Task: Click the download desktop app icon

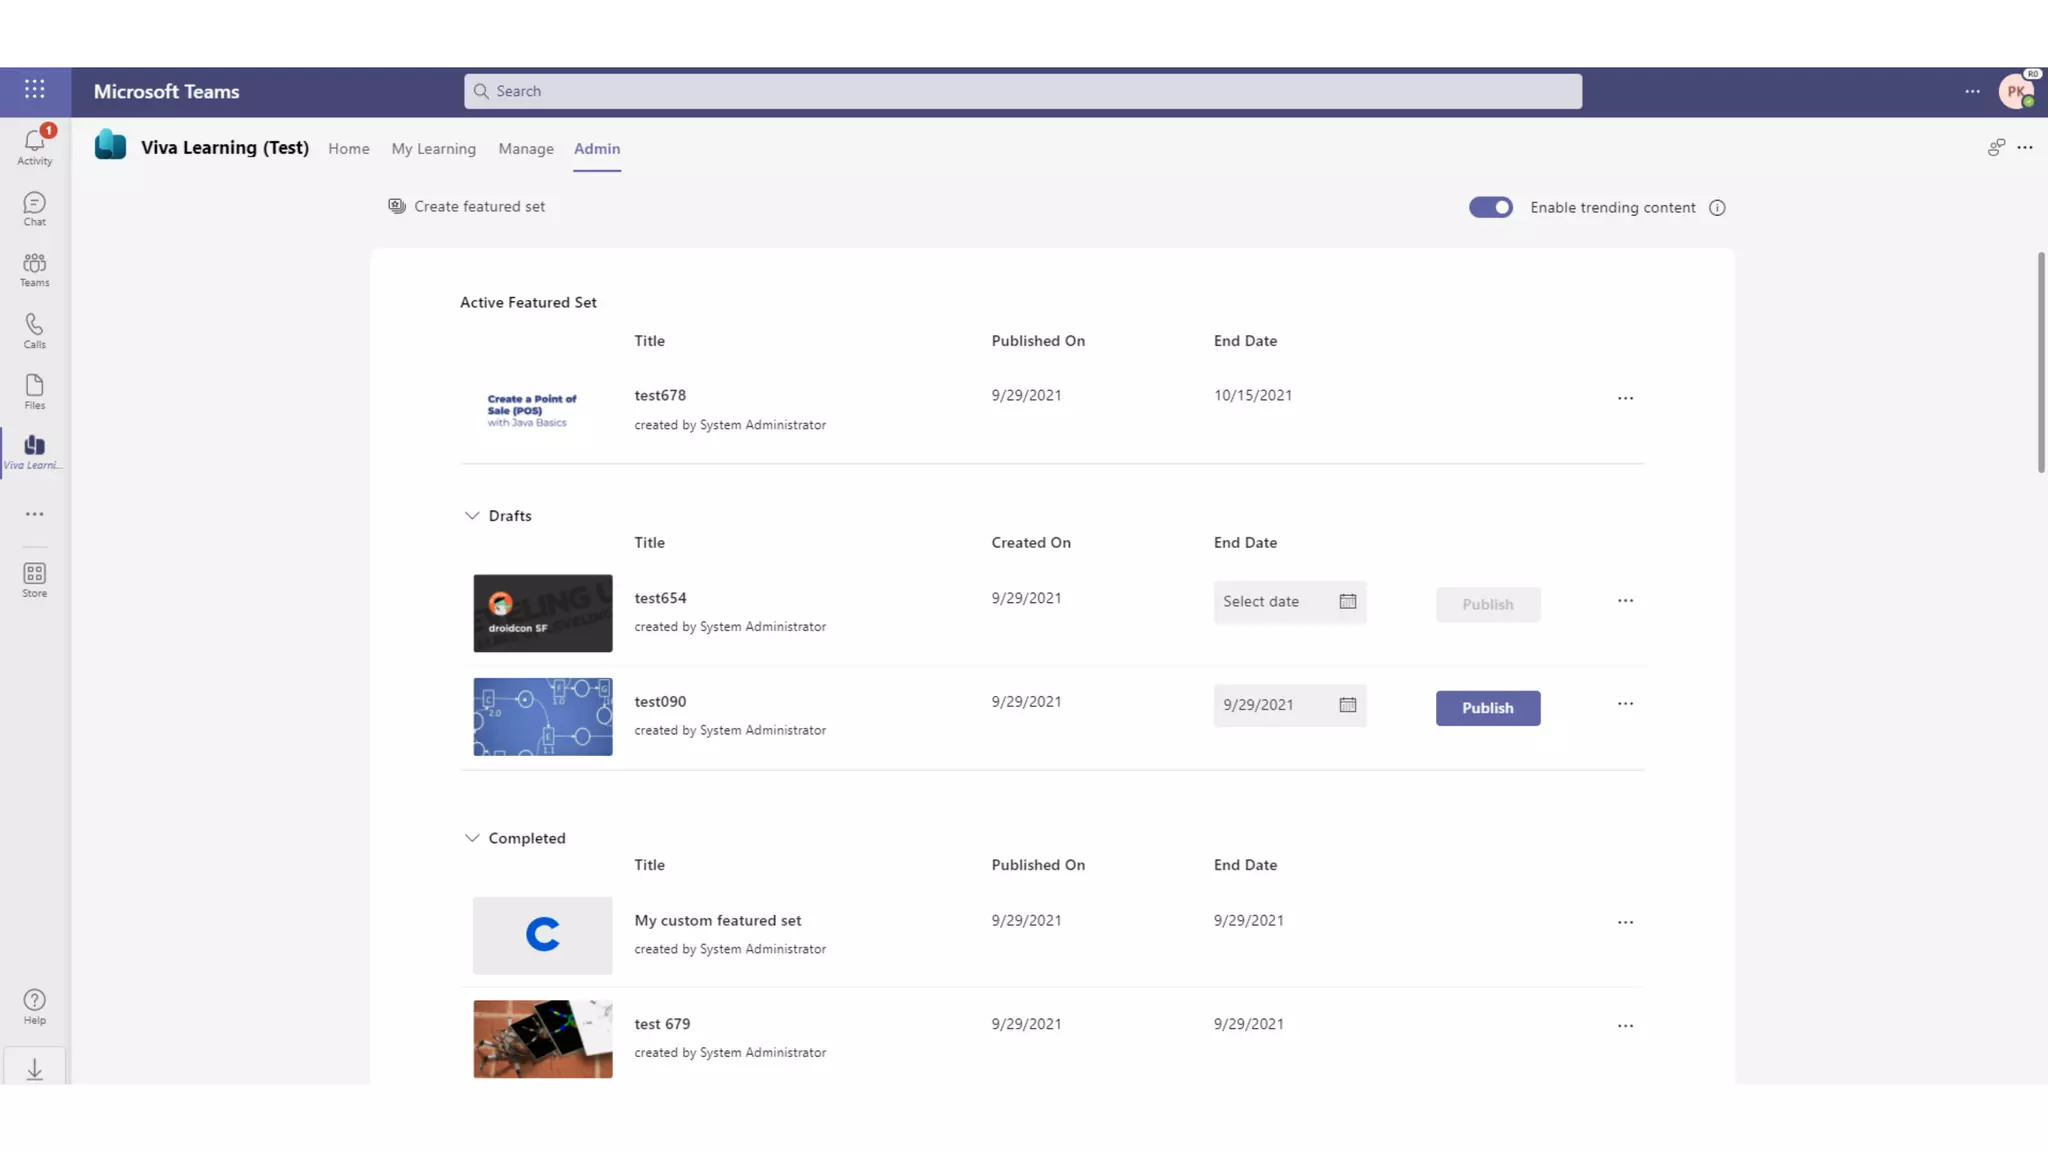Action: click(x=34, y=1069)
